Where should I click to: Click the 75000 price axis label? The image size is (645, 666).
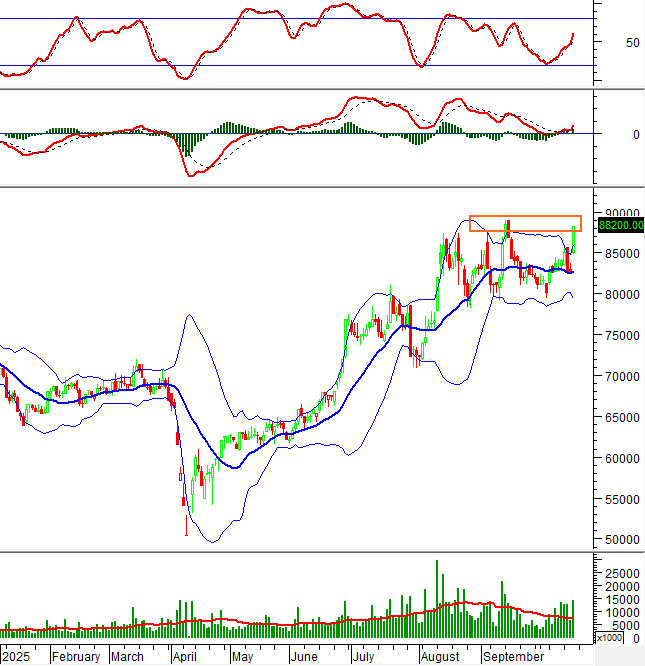tap(619, 336)
